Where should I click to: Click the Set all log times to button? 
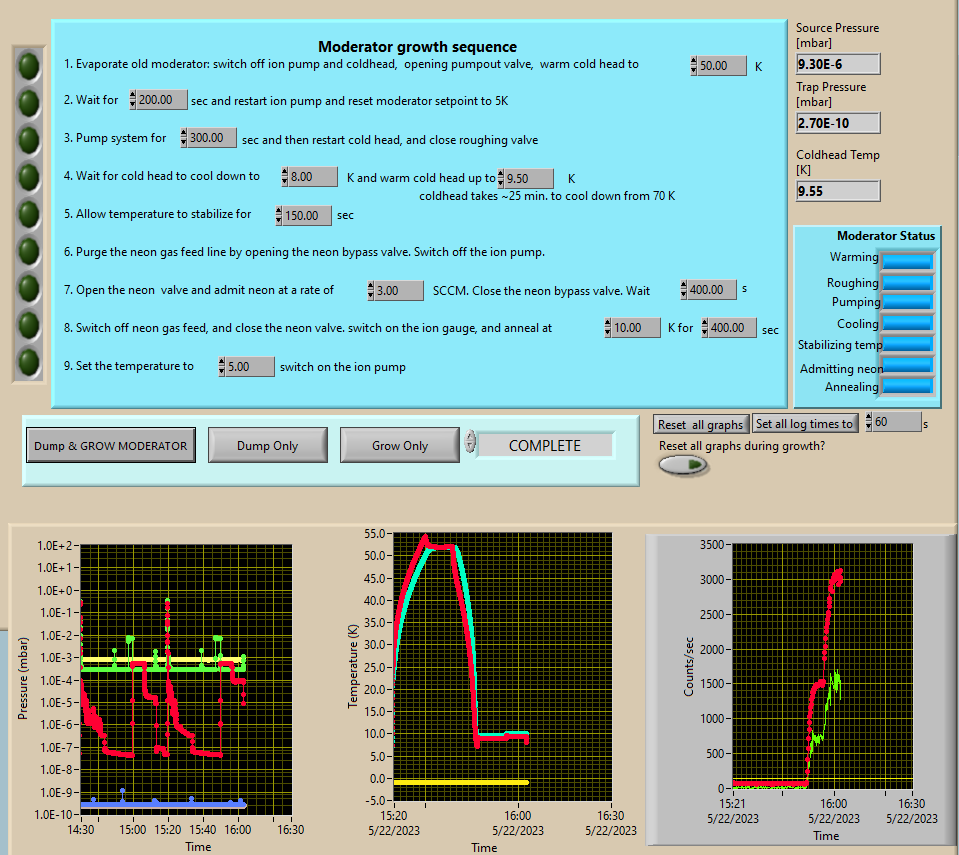804,424
